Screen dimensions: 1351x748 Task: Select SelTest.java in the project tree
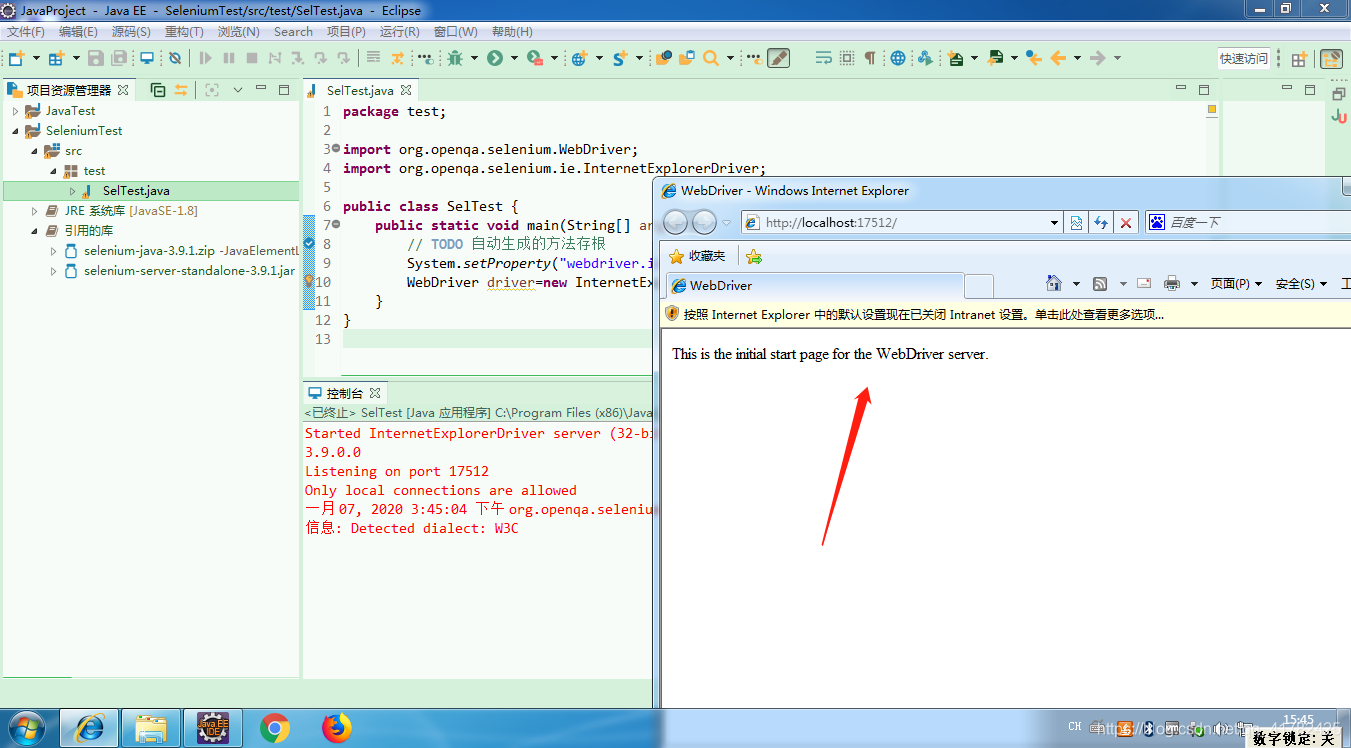[136, 191]
